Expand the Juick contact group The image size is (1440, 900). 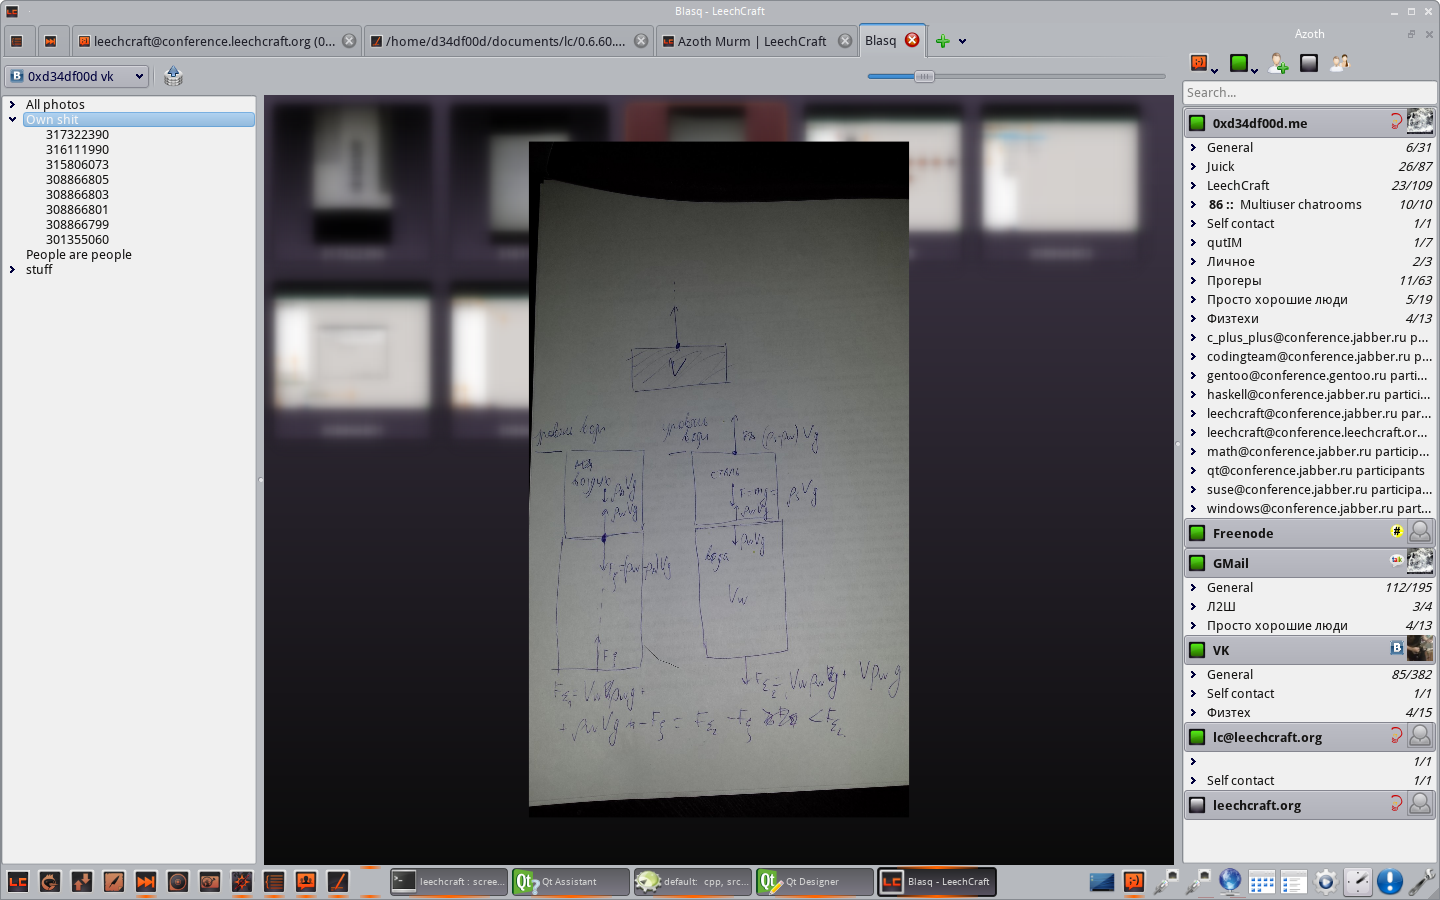point(1193,166)
